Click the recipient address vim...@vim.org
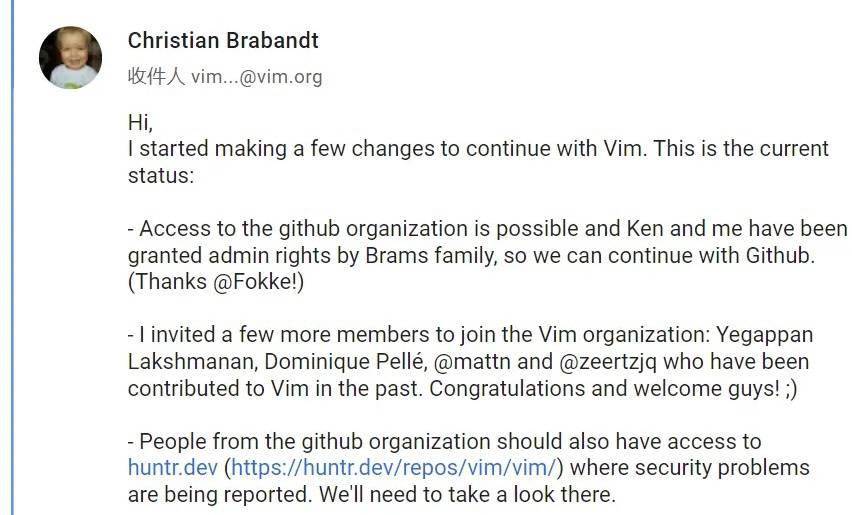This screenshot has width=852, height=515. tap(256, 77)
